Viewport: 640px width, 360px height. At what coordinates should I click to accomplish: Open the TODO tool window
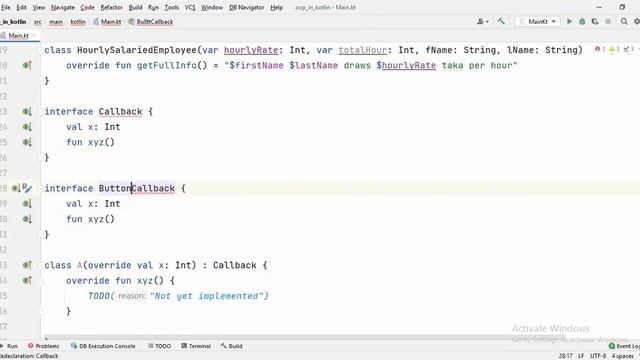click(x=160, y=346)
